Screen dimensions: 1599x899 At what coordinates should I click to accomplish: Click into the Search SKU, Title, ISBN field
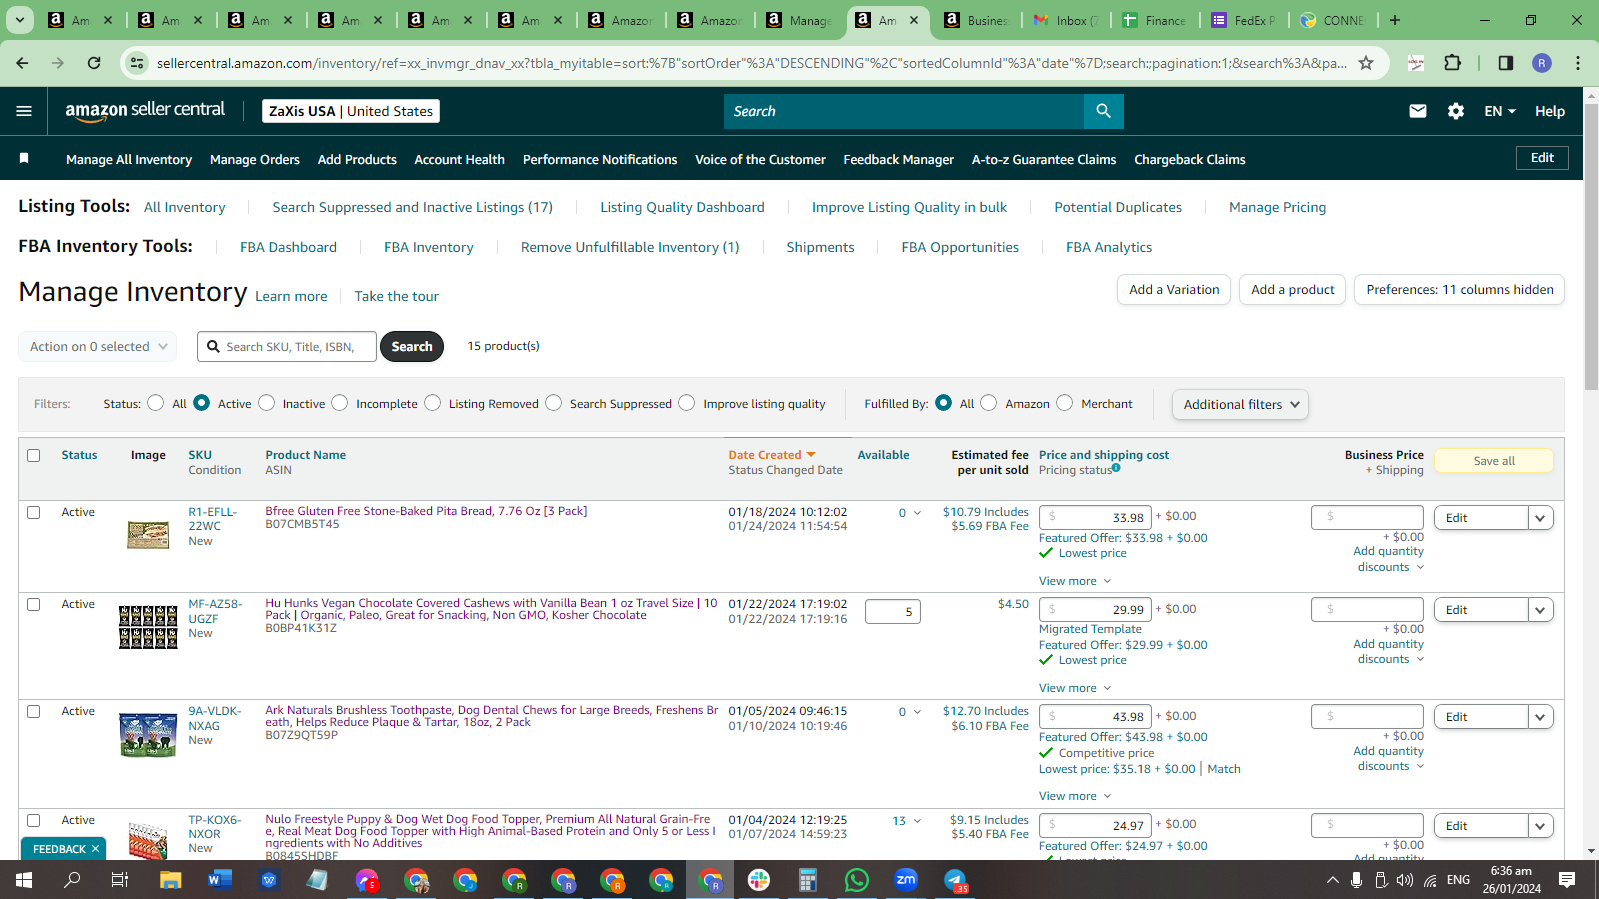coord(287,347)
